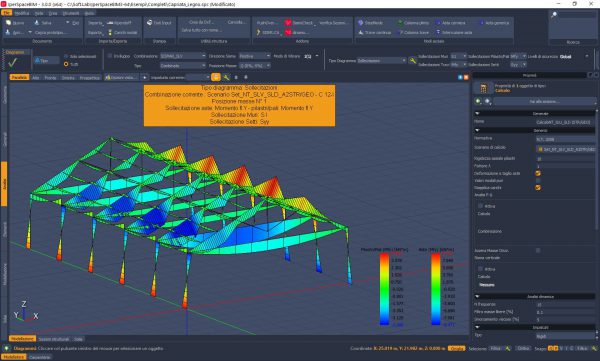Click the N frequenze value field
The width and height of the screenshot is (600, 361).
[565, 305]
